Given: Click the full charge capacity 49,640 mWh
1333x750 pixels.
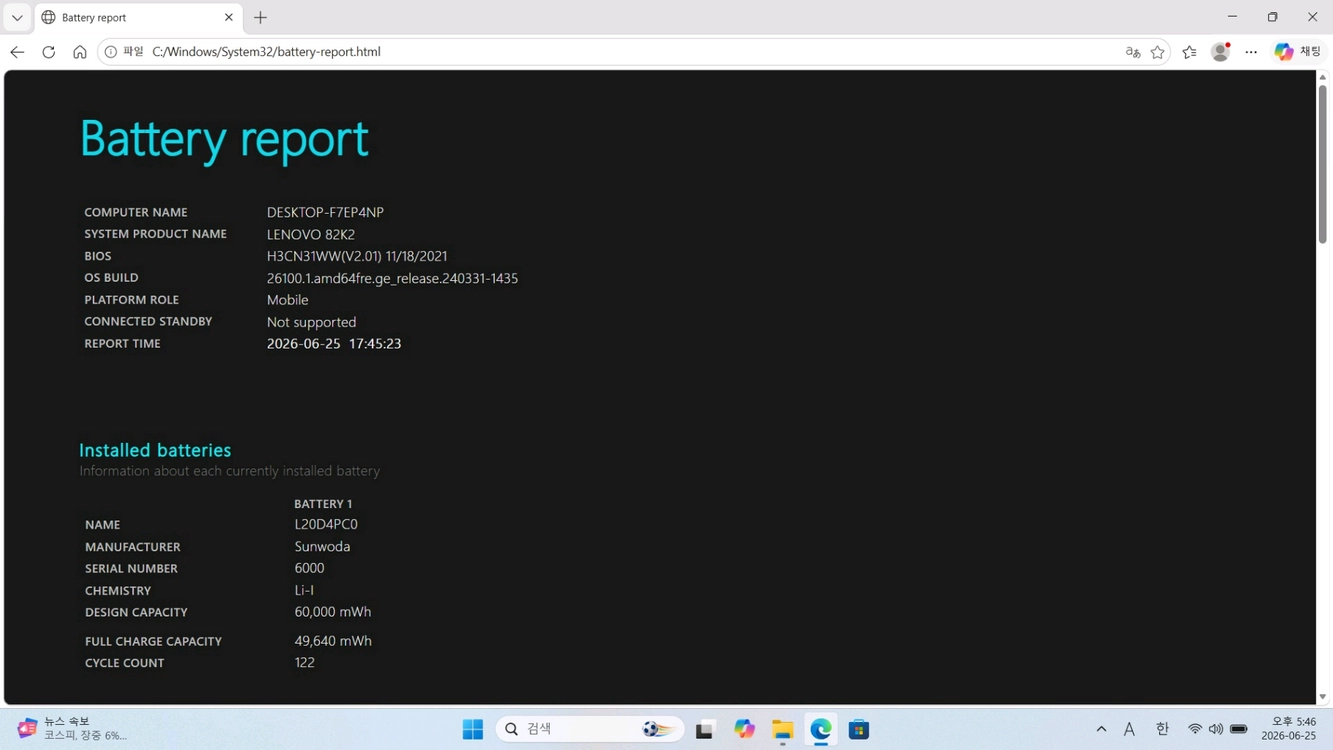Looking at the screenshot, I should tap(333, 641).
